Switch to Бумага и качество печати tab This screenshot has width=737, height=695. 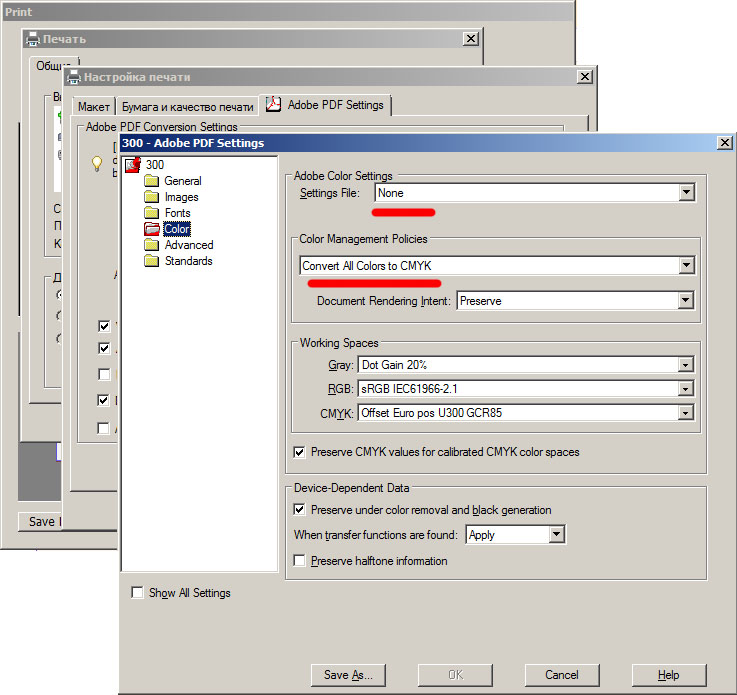188,107
